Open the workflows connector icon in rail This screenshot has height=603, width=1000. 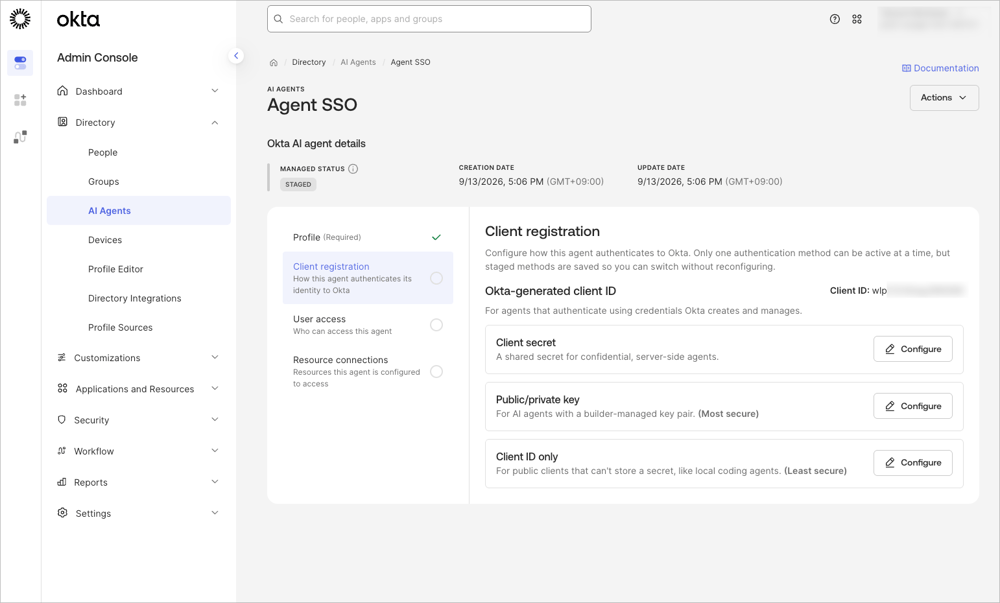click(x=20, y=137)
